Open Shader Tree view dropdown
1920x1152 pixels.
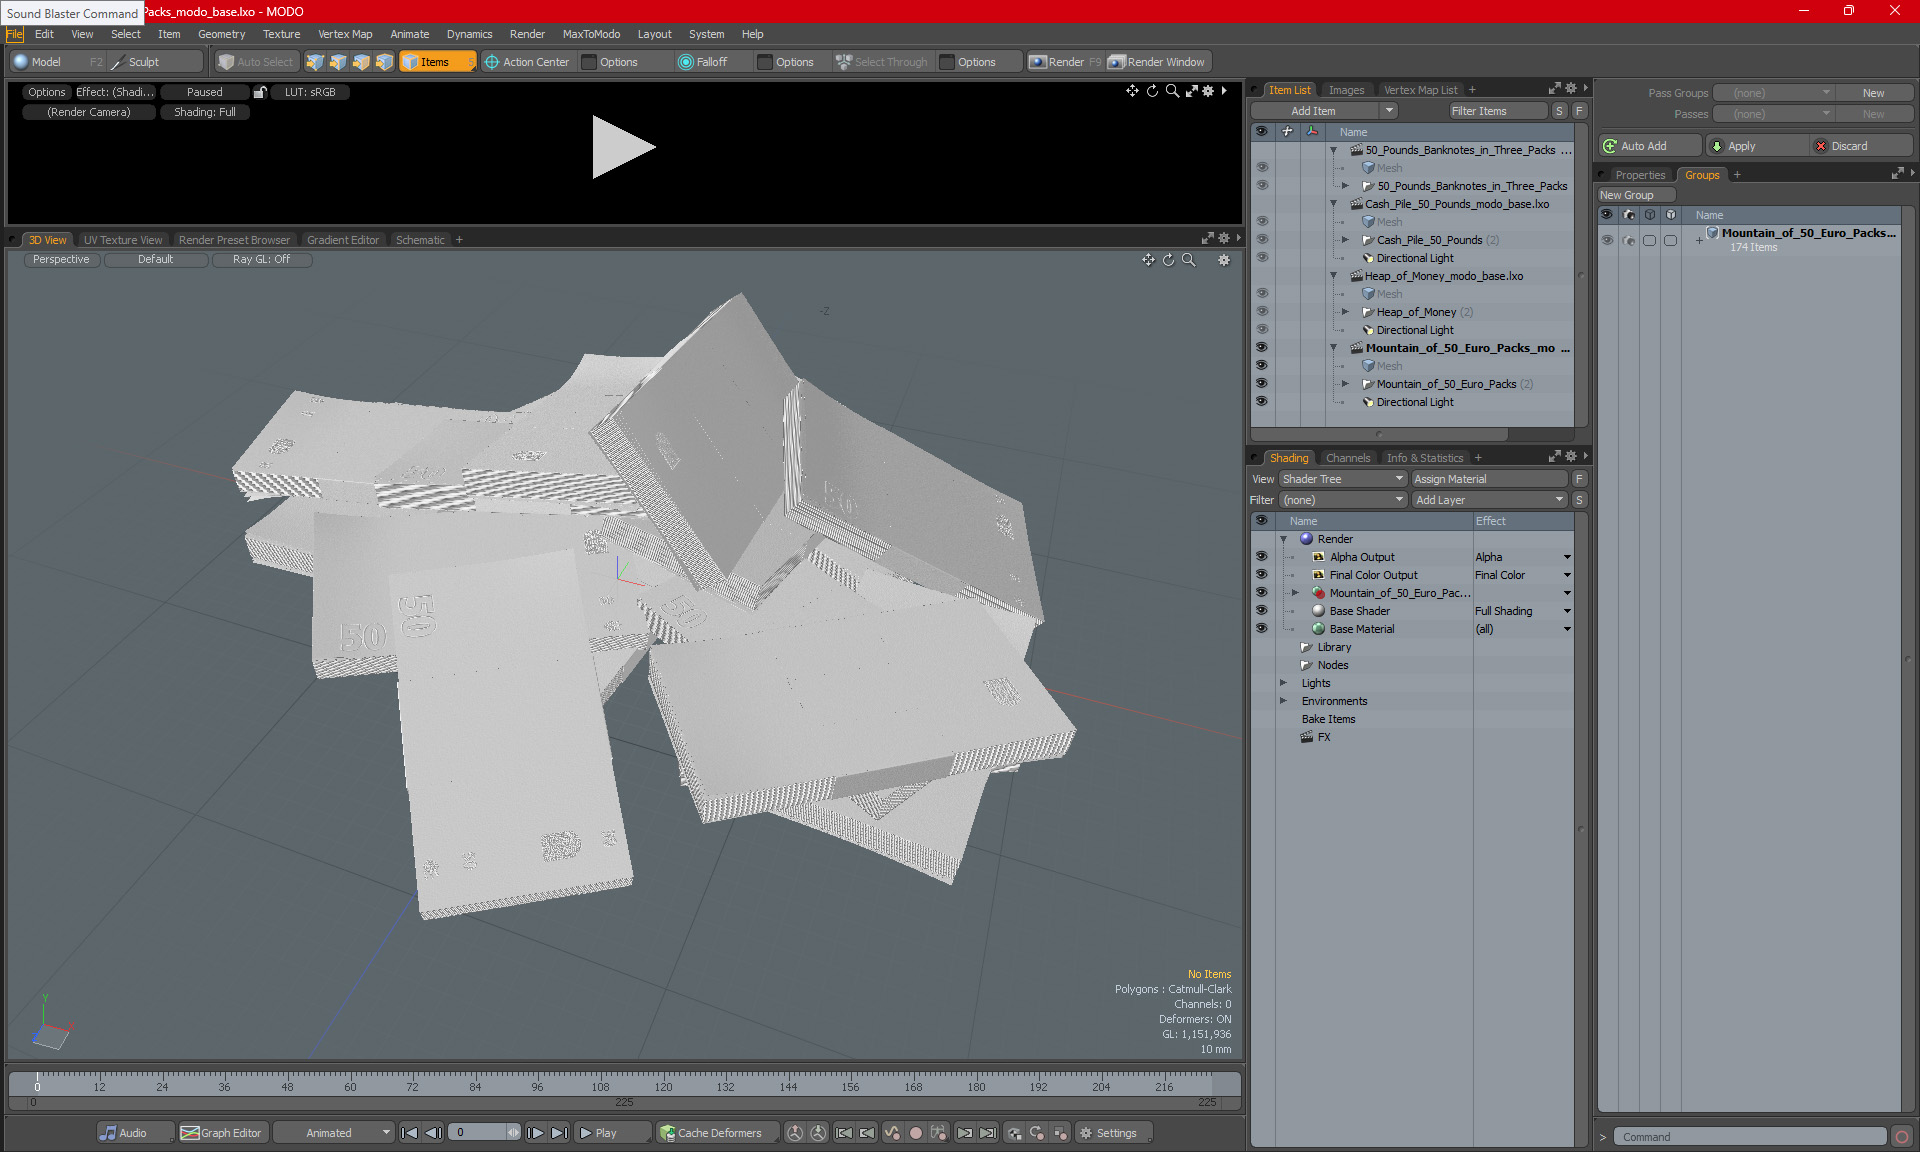(1343, 479)
